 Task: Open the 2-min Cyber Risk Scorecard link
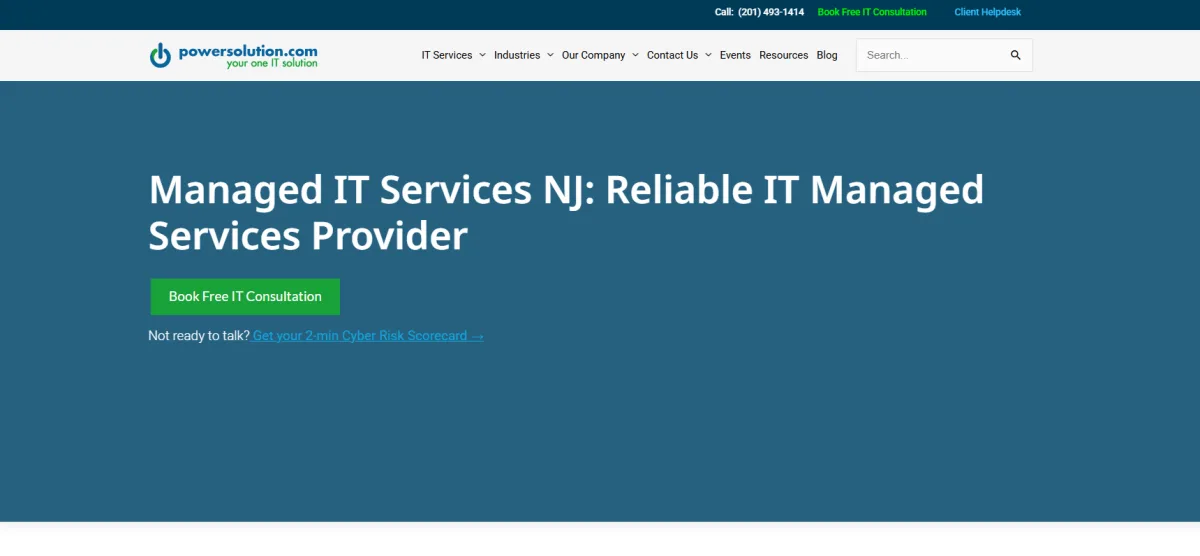368,336
